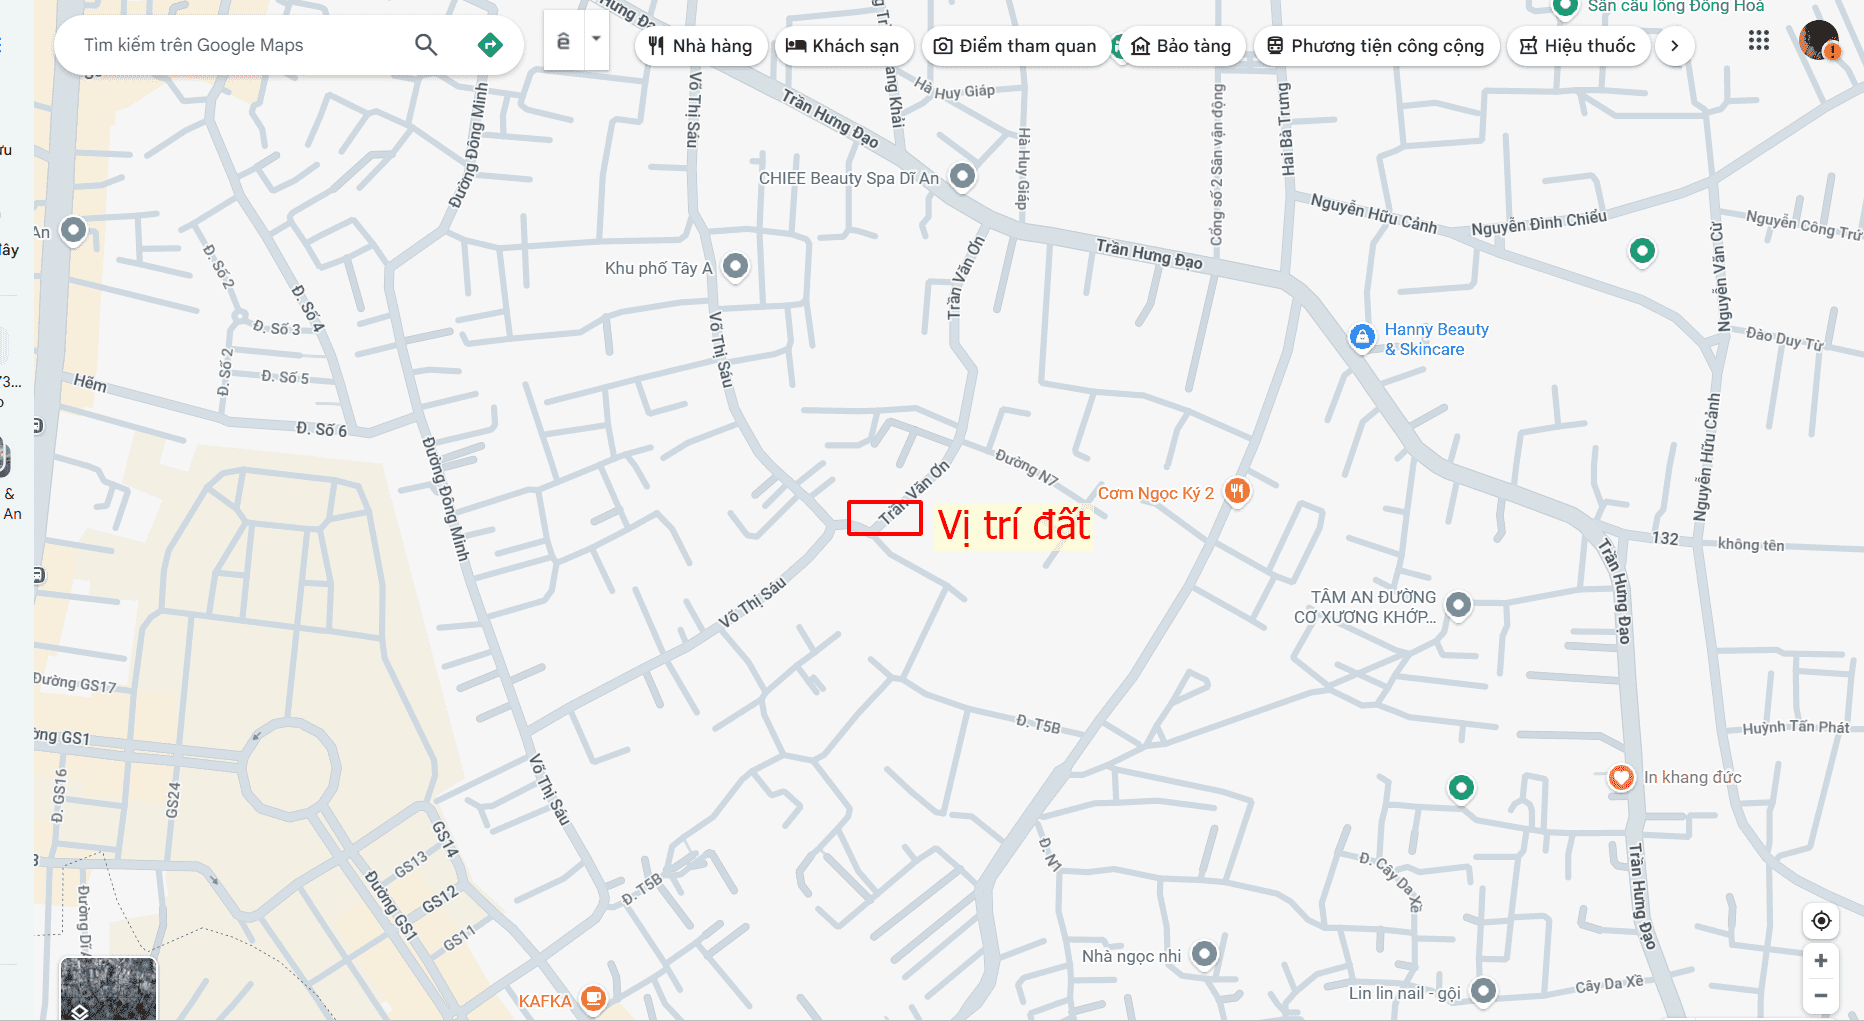
Task: Open the Google account avatar
Action: 1819,41
